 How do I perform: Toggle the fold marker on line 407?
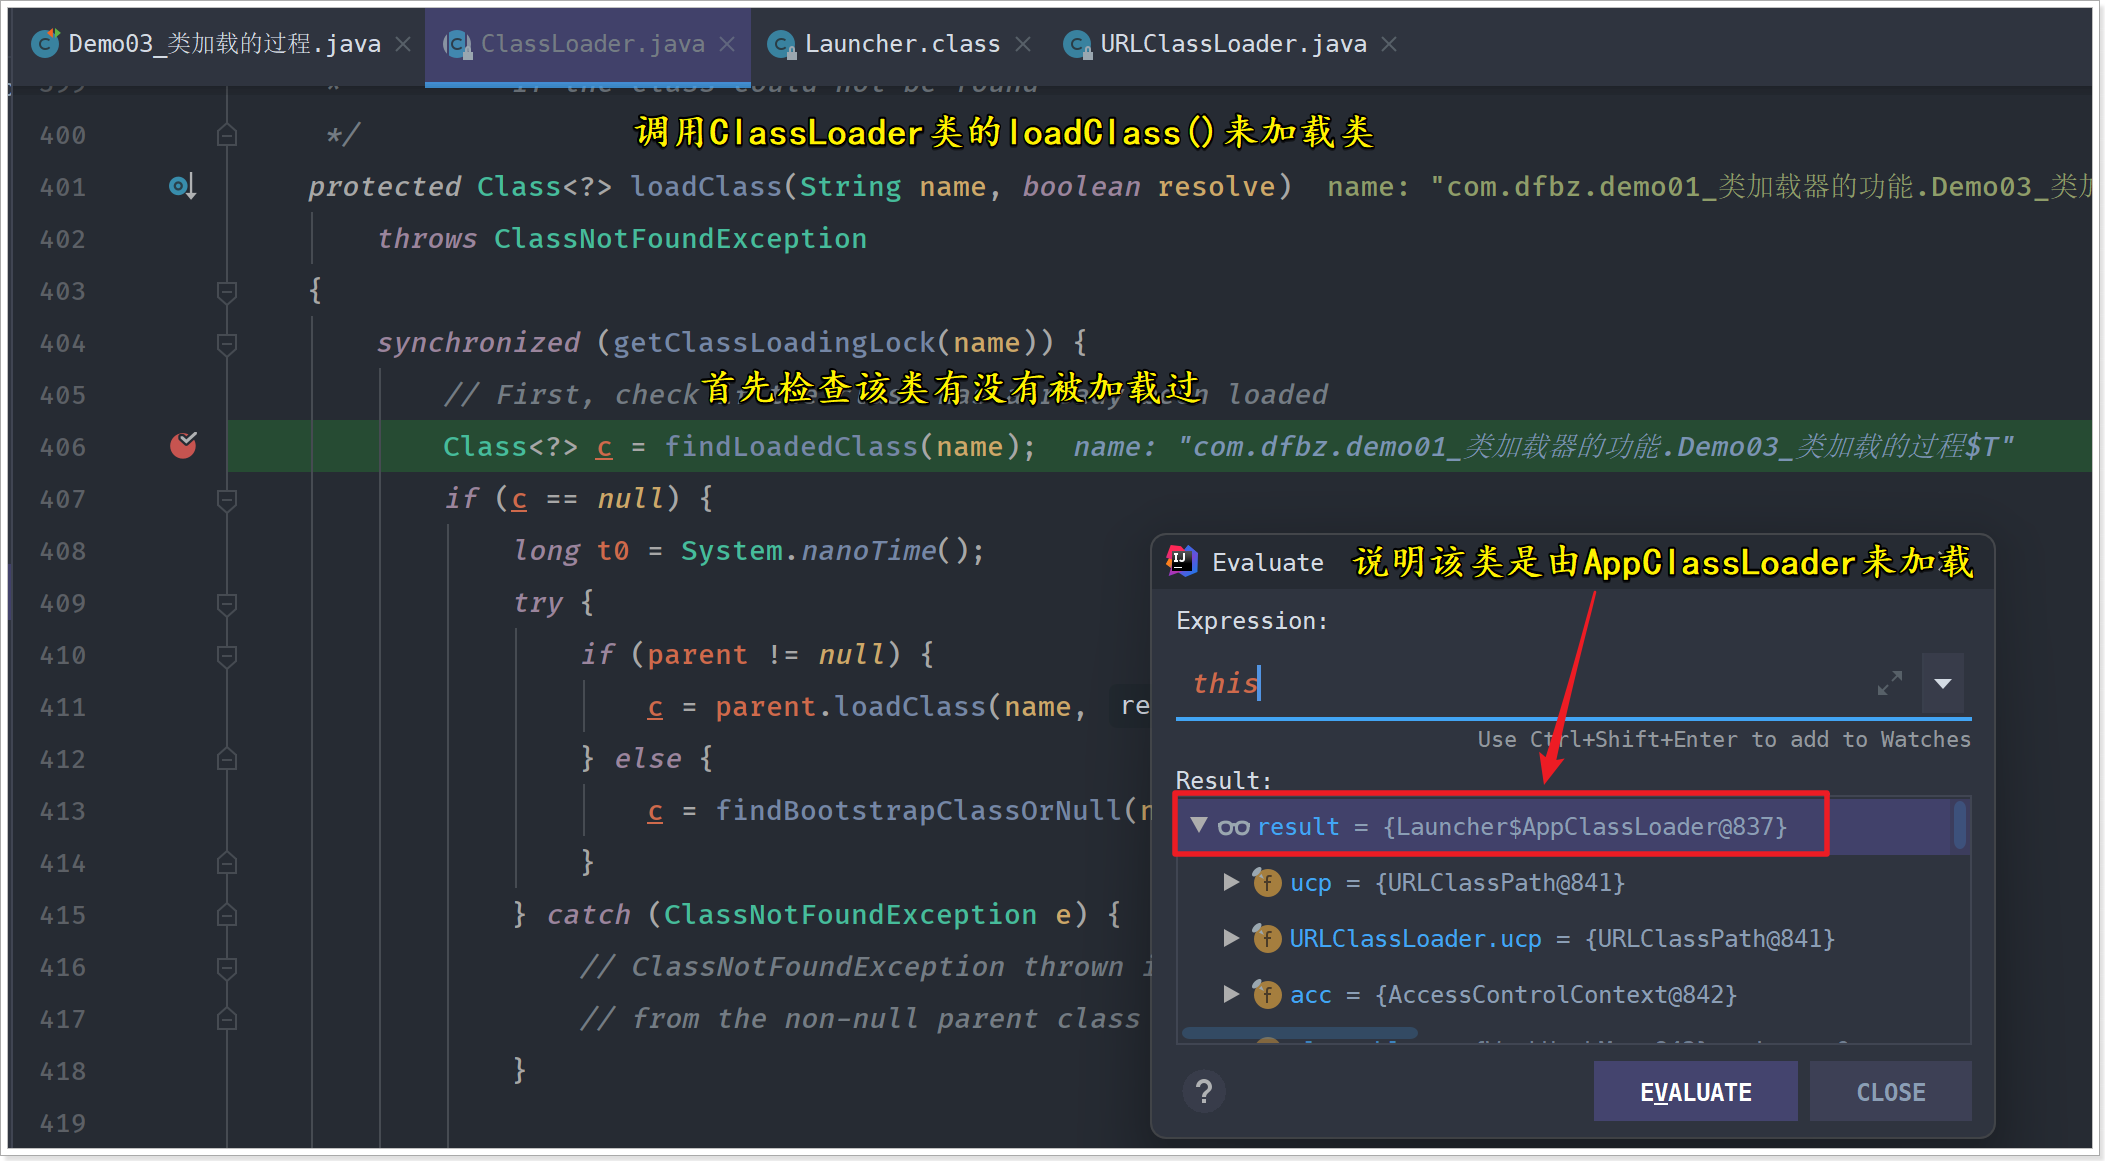227,499
